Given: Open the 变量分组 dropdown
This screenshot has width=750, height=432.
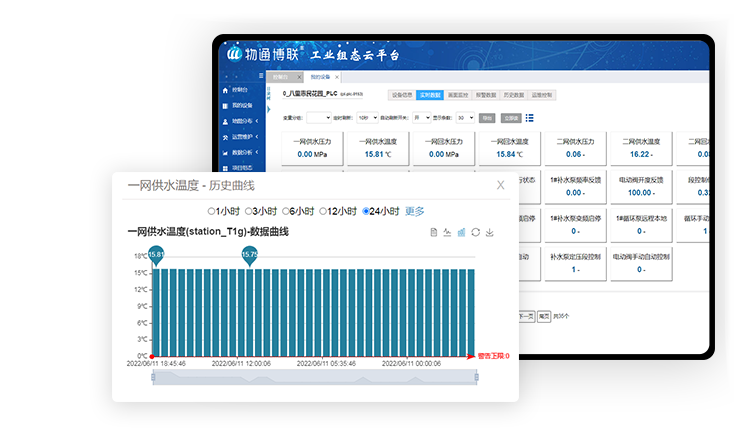Looking at the screenshot, I should point(319,117).
